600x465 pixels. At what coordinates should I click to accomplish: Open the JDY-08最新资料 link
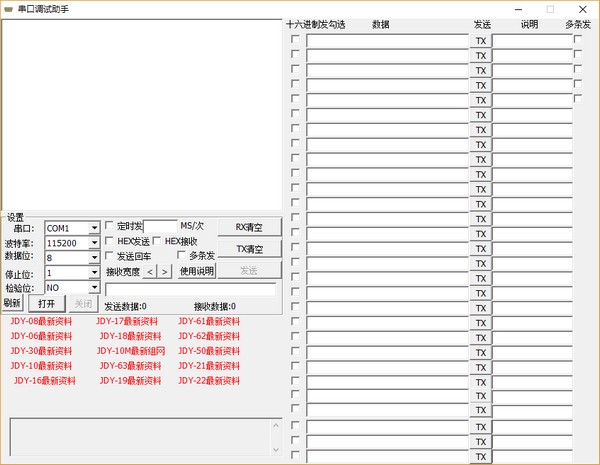coord(41,321)
